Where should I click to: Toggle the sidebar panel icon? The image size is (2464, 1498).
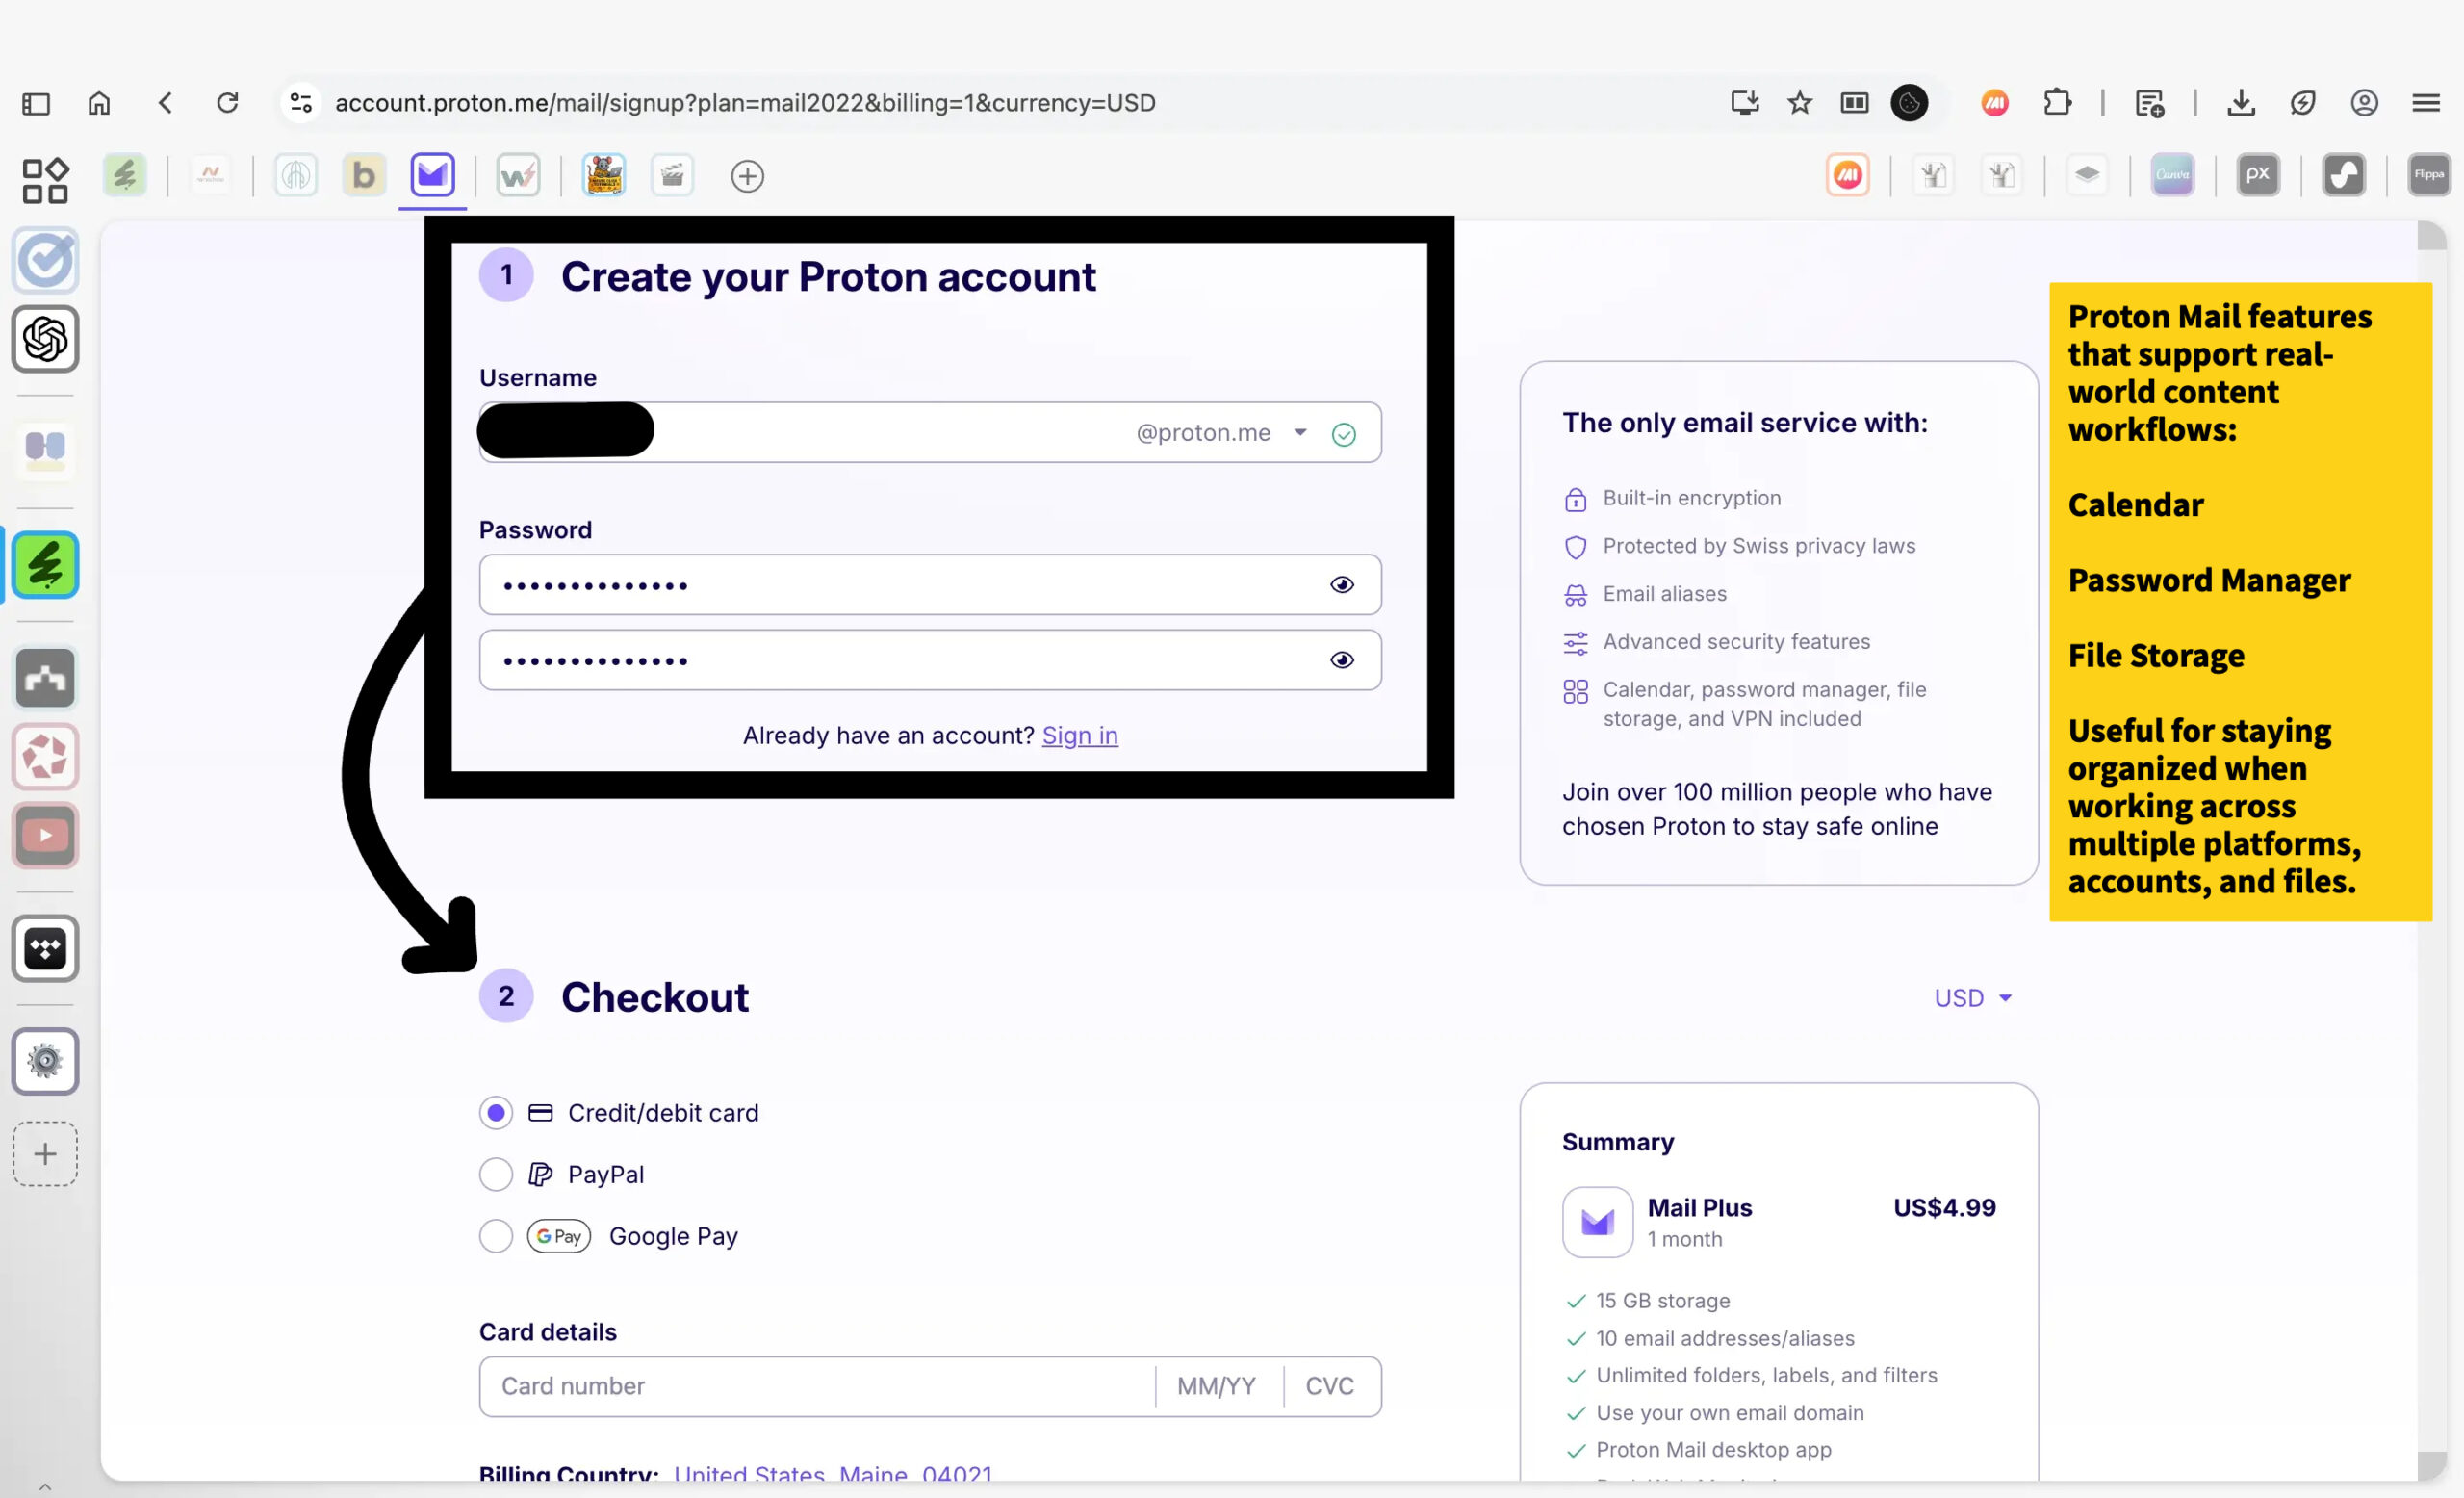pyautogui.click(x=36, y=103)
